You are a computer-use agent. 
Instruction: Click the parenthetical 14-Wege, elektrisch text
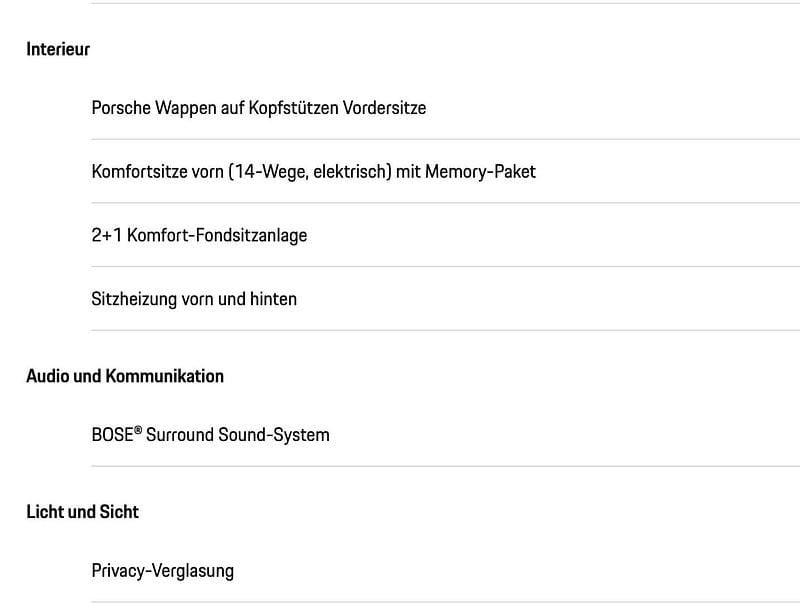pos(309,171)
